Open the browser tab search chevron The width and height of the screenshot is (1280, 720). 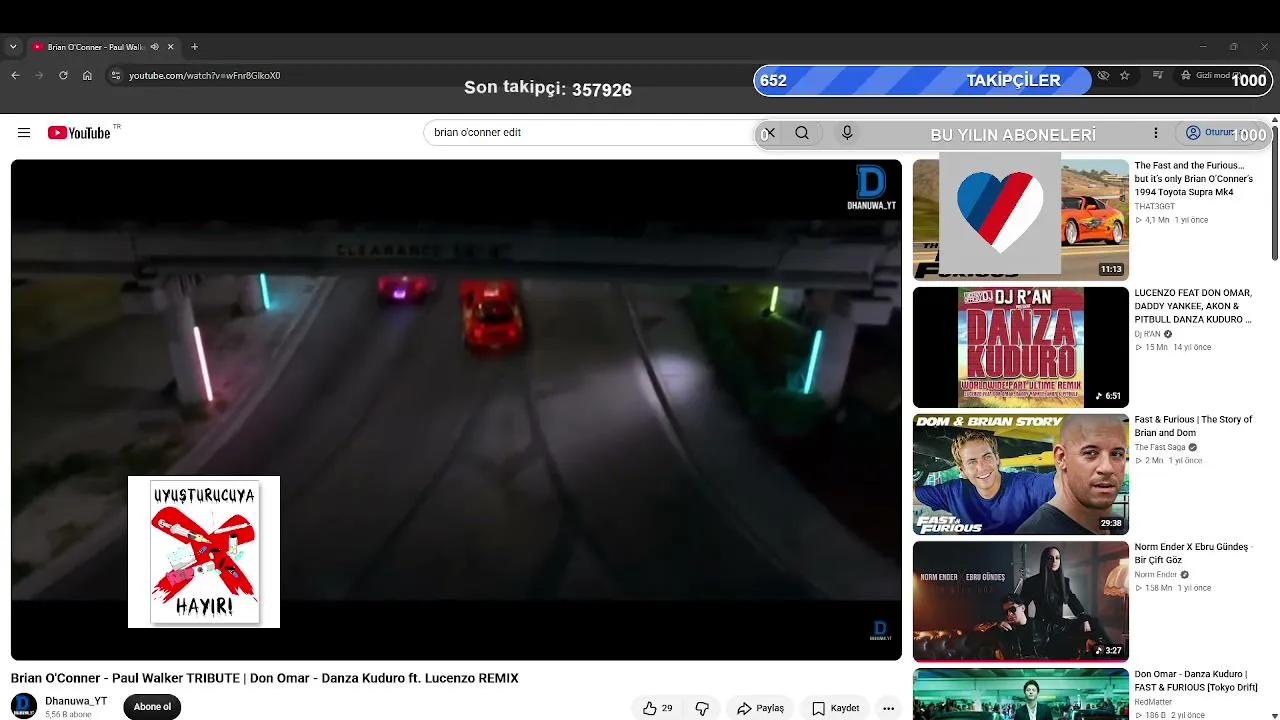[13, 47]
